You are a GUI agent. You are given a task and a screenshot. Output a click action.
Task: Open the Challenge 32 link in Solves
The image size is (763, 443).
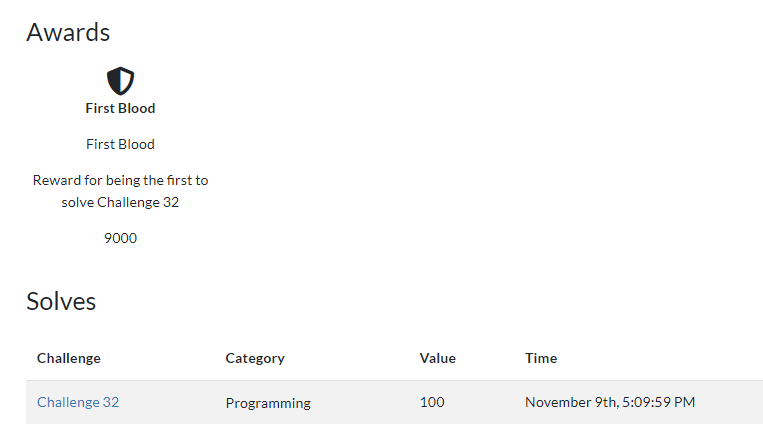(78, 402)
